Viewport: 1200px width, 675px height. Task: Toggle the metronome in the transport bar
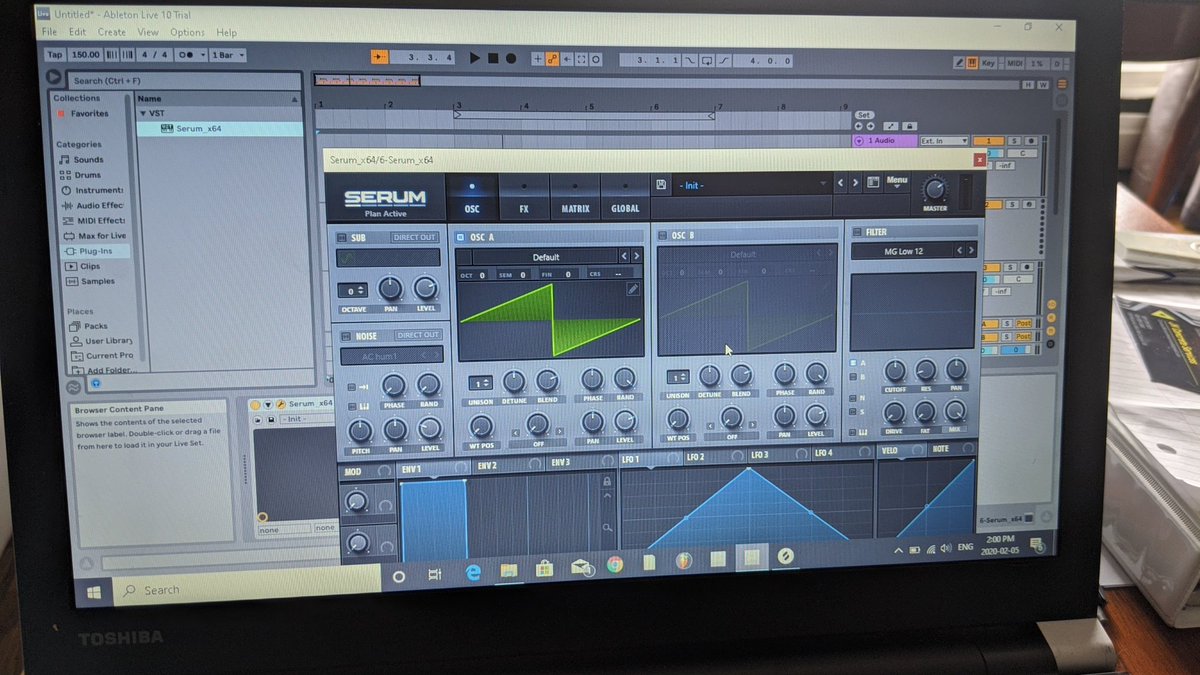(x=190, y=55)
